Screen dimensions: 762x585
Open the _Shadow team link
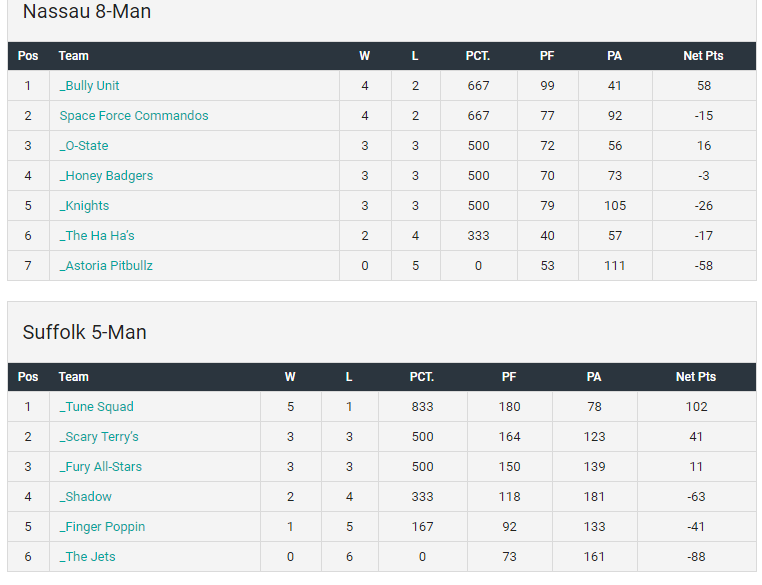pyautogui.click(x=85, y=497)
